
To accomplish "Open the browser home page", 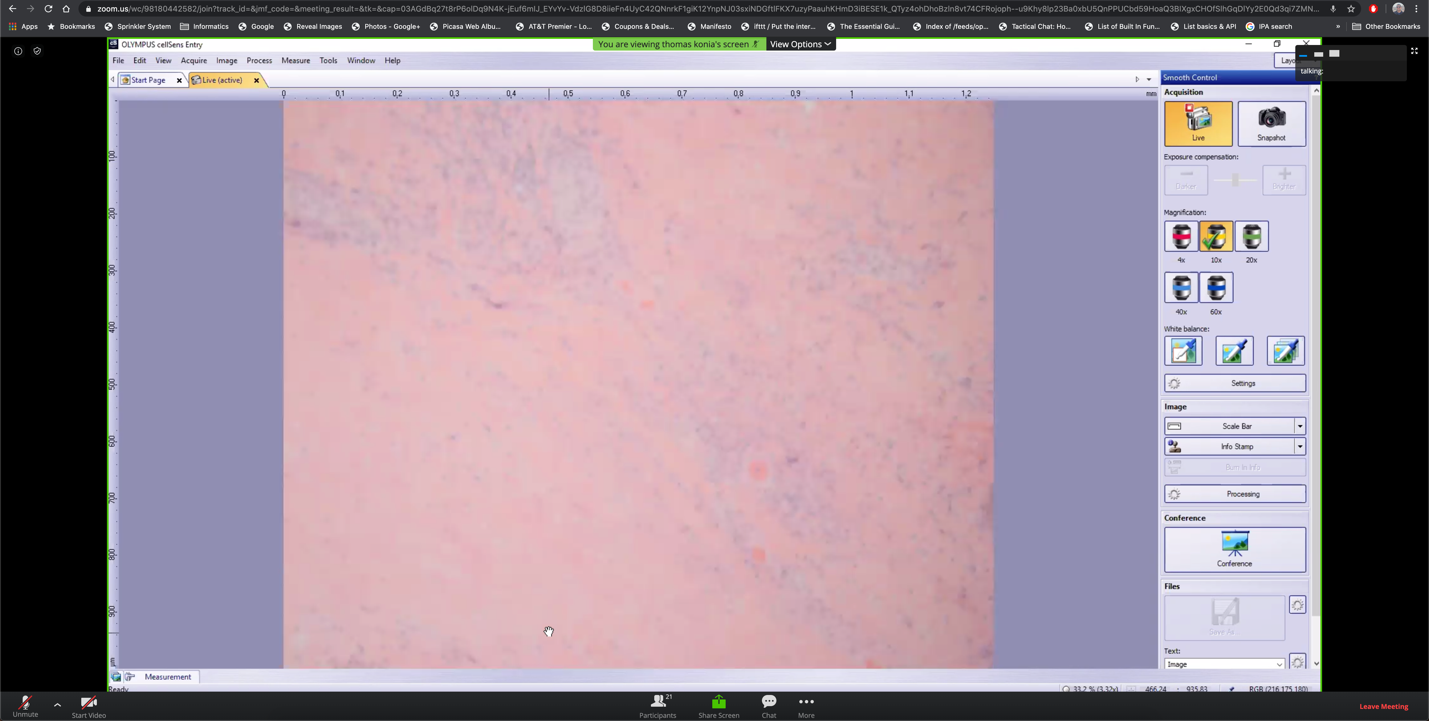I will click(66, 9).
